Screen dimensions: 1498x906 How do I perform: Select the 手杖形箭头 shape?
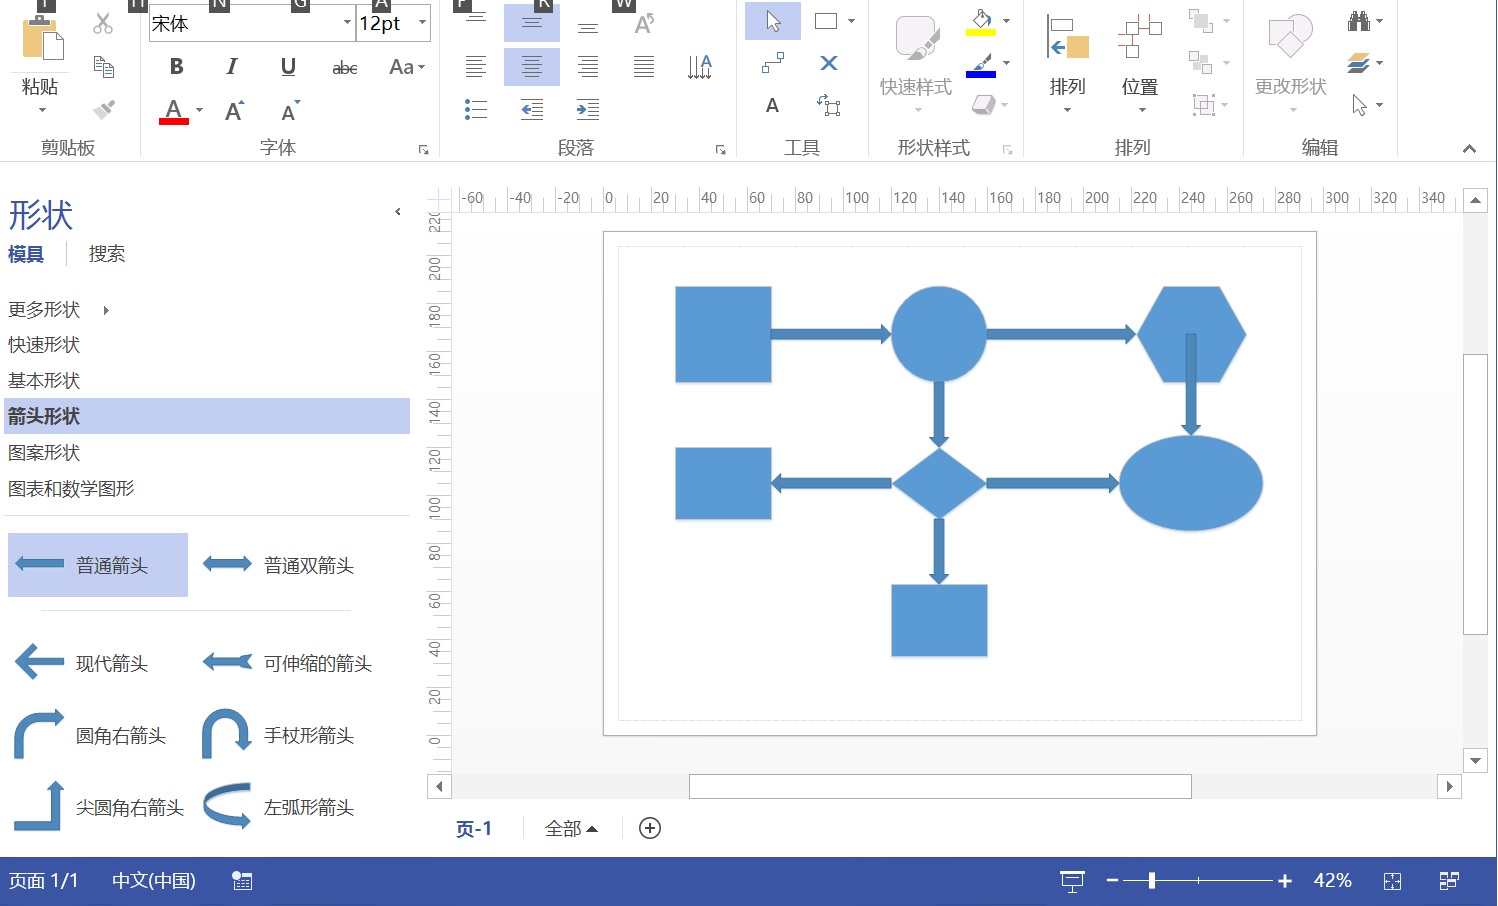[280, 735]
